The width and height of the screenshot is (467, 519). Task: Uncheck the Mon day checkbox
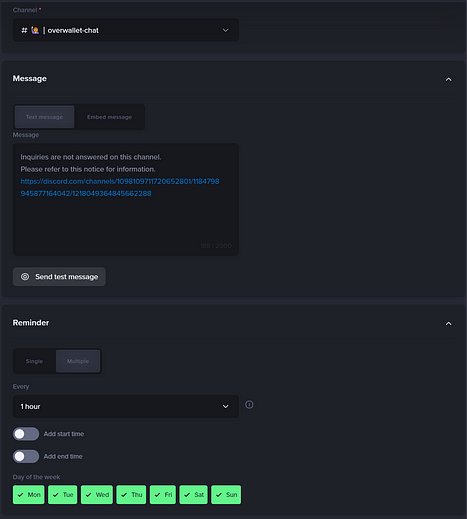tap(29, 495)
